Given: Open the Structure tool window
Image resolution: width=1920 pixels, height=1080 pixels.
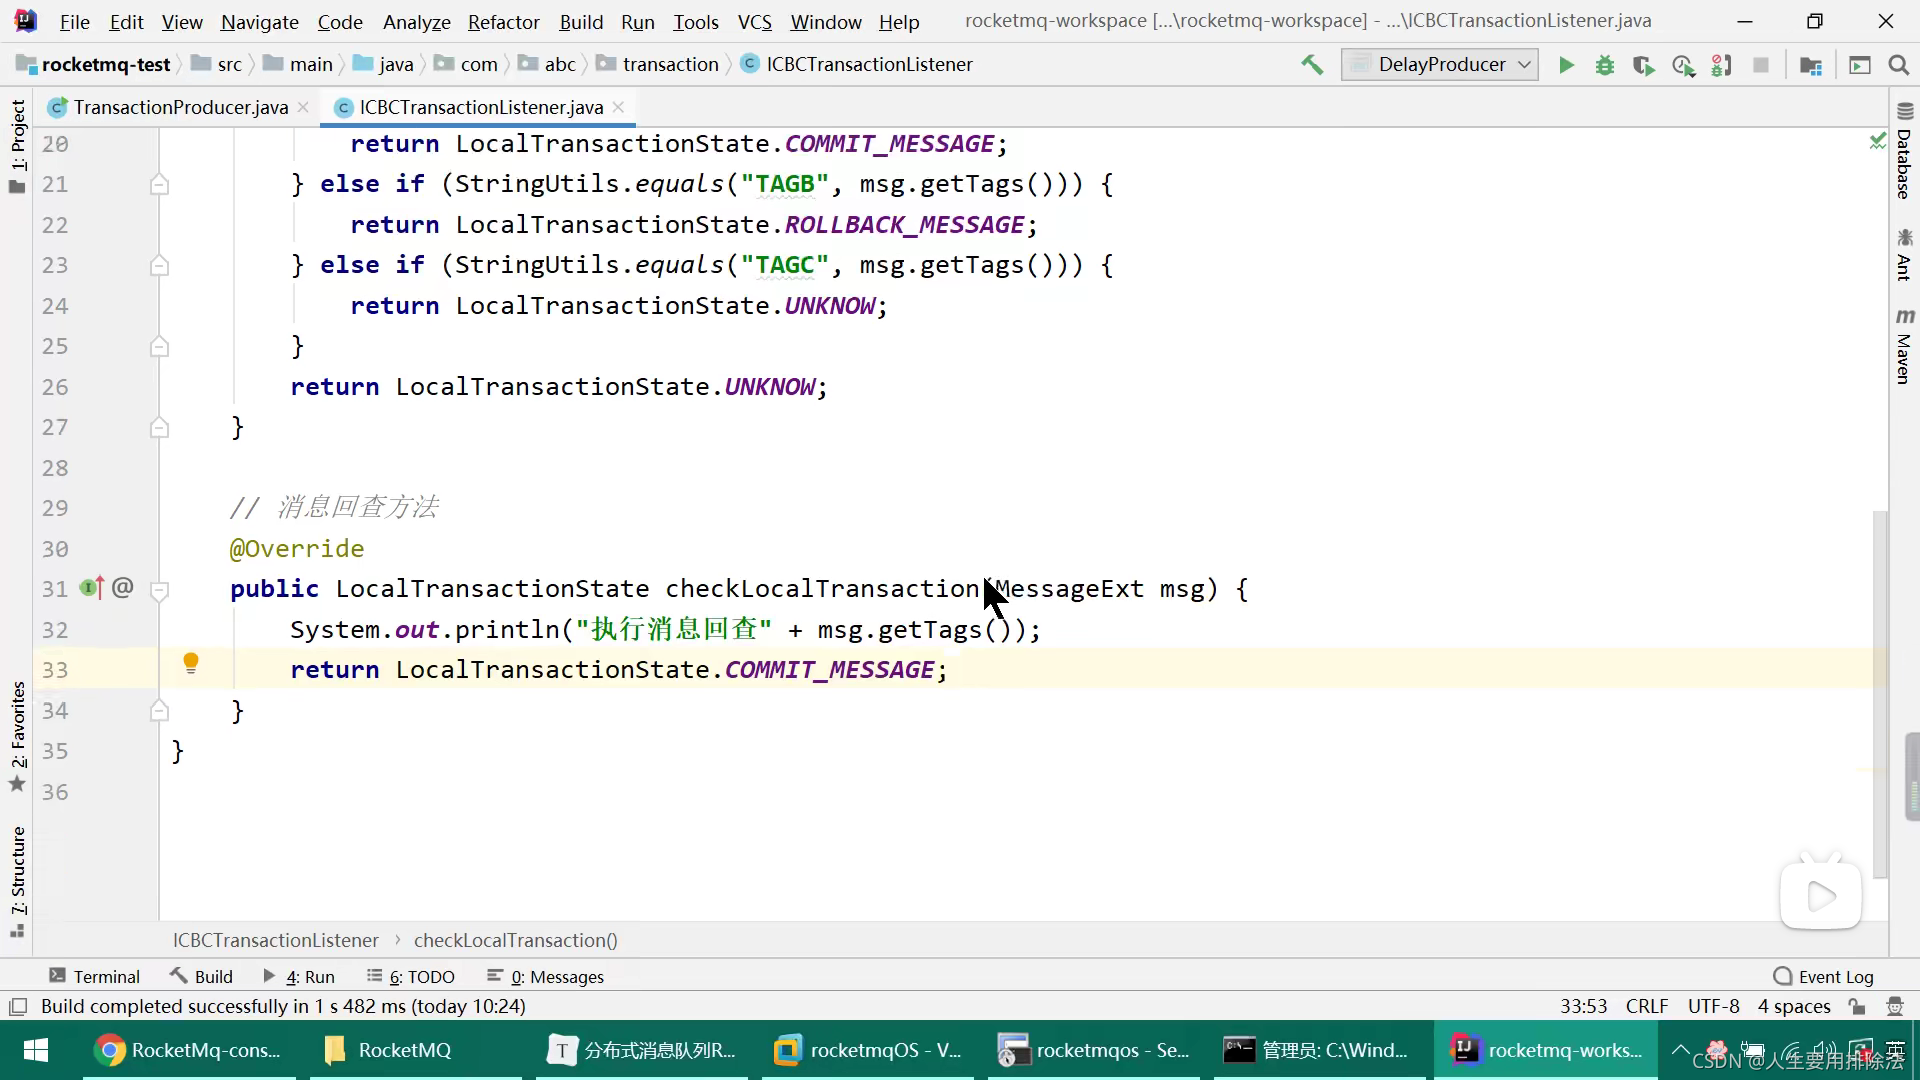Looking at the screenshot, I should pos(17,882).
